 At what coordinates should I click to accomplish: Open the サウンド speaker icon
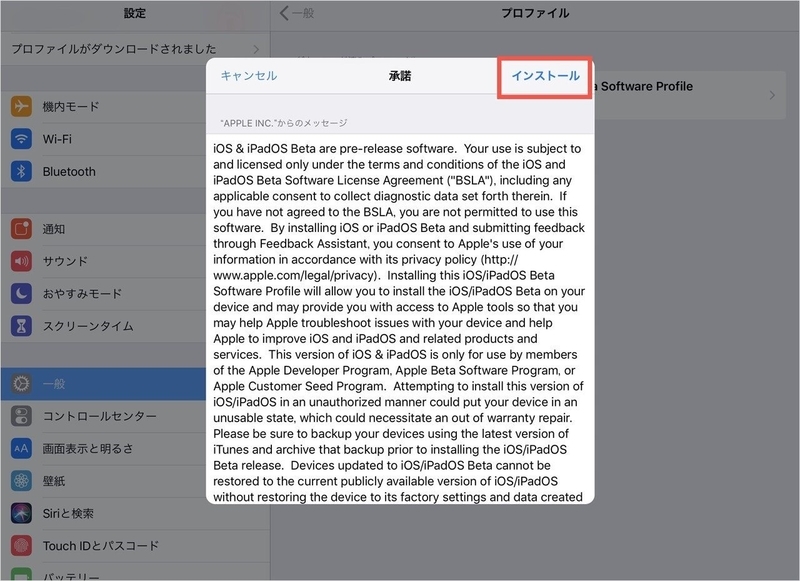point(21,261)
